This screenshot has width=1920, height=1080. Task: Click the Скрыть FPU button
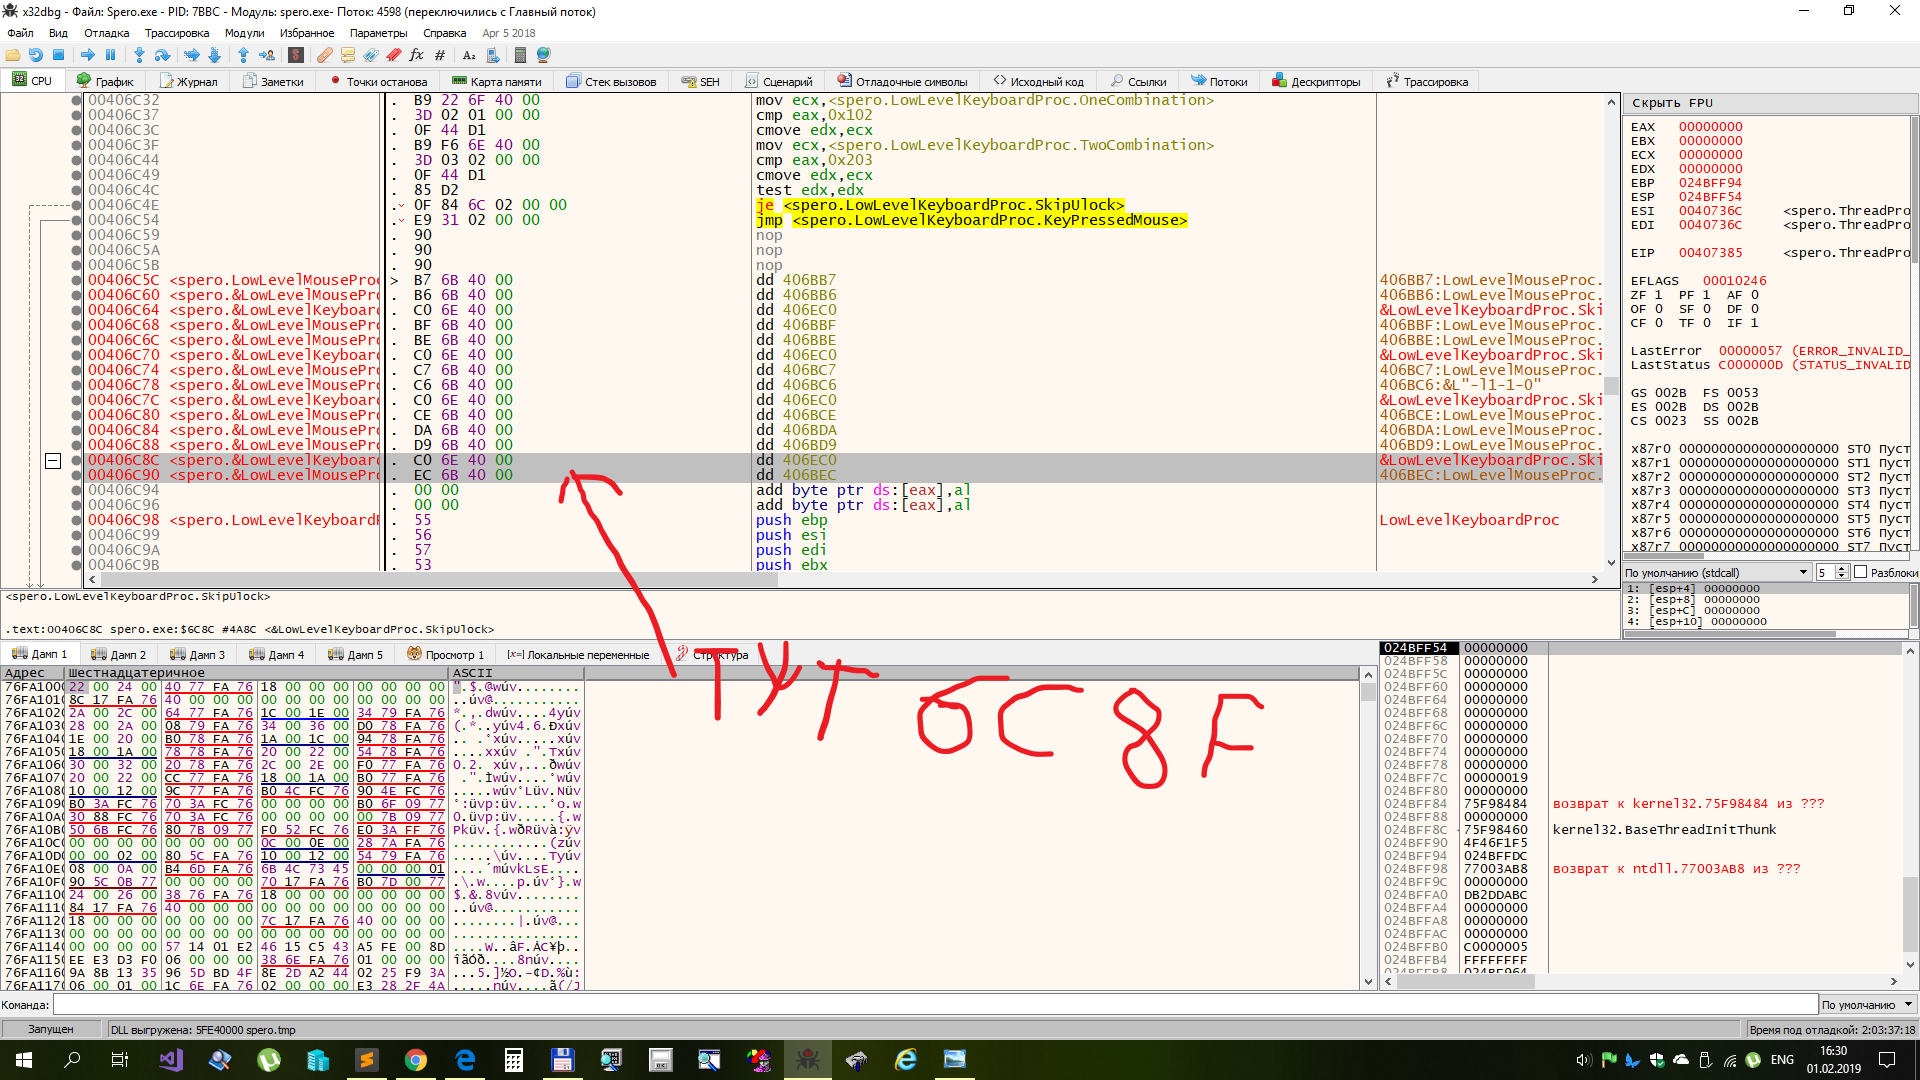click(x=1672, y=103)
